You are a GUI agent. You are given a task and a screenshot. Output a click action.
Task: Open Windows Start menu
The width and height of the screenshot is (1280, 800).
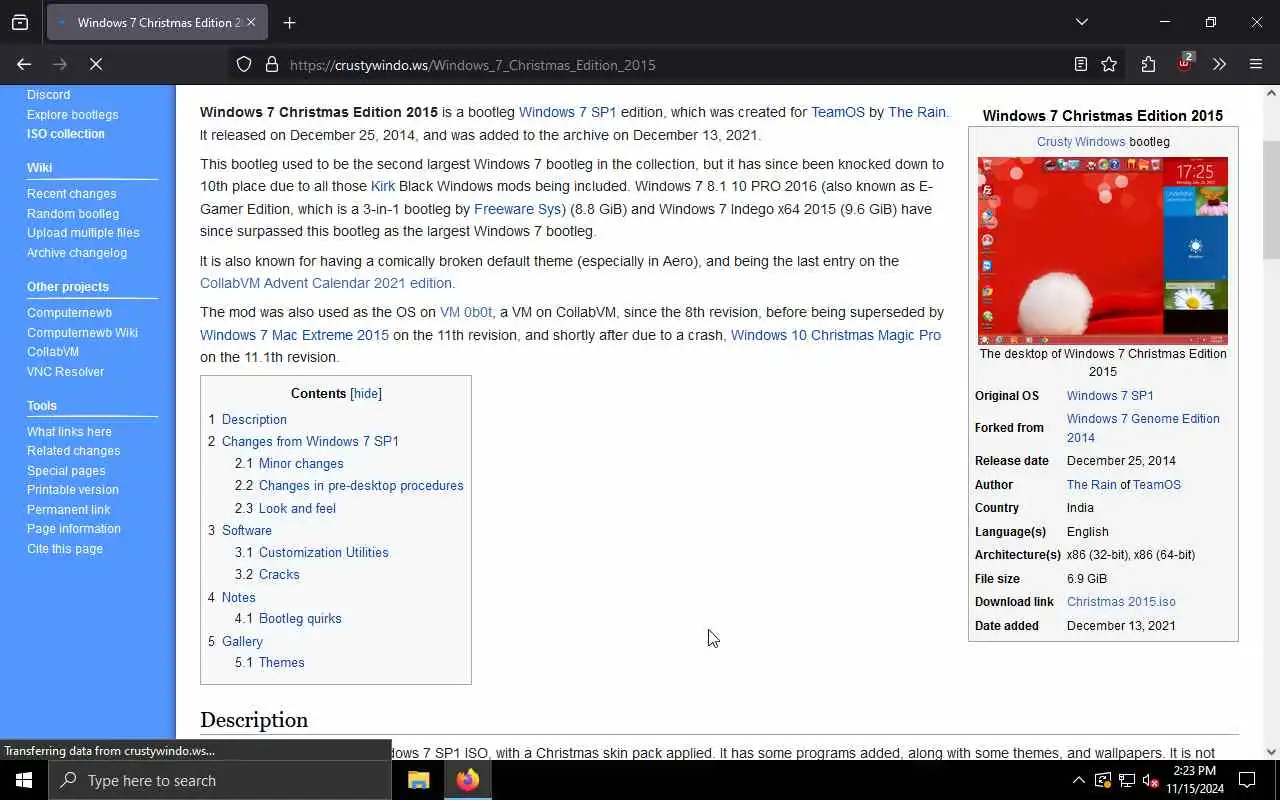24,780
